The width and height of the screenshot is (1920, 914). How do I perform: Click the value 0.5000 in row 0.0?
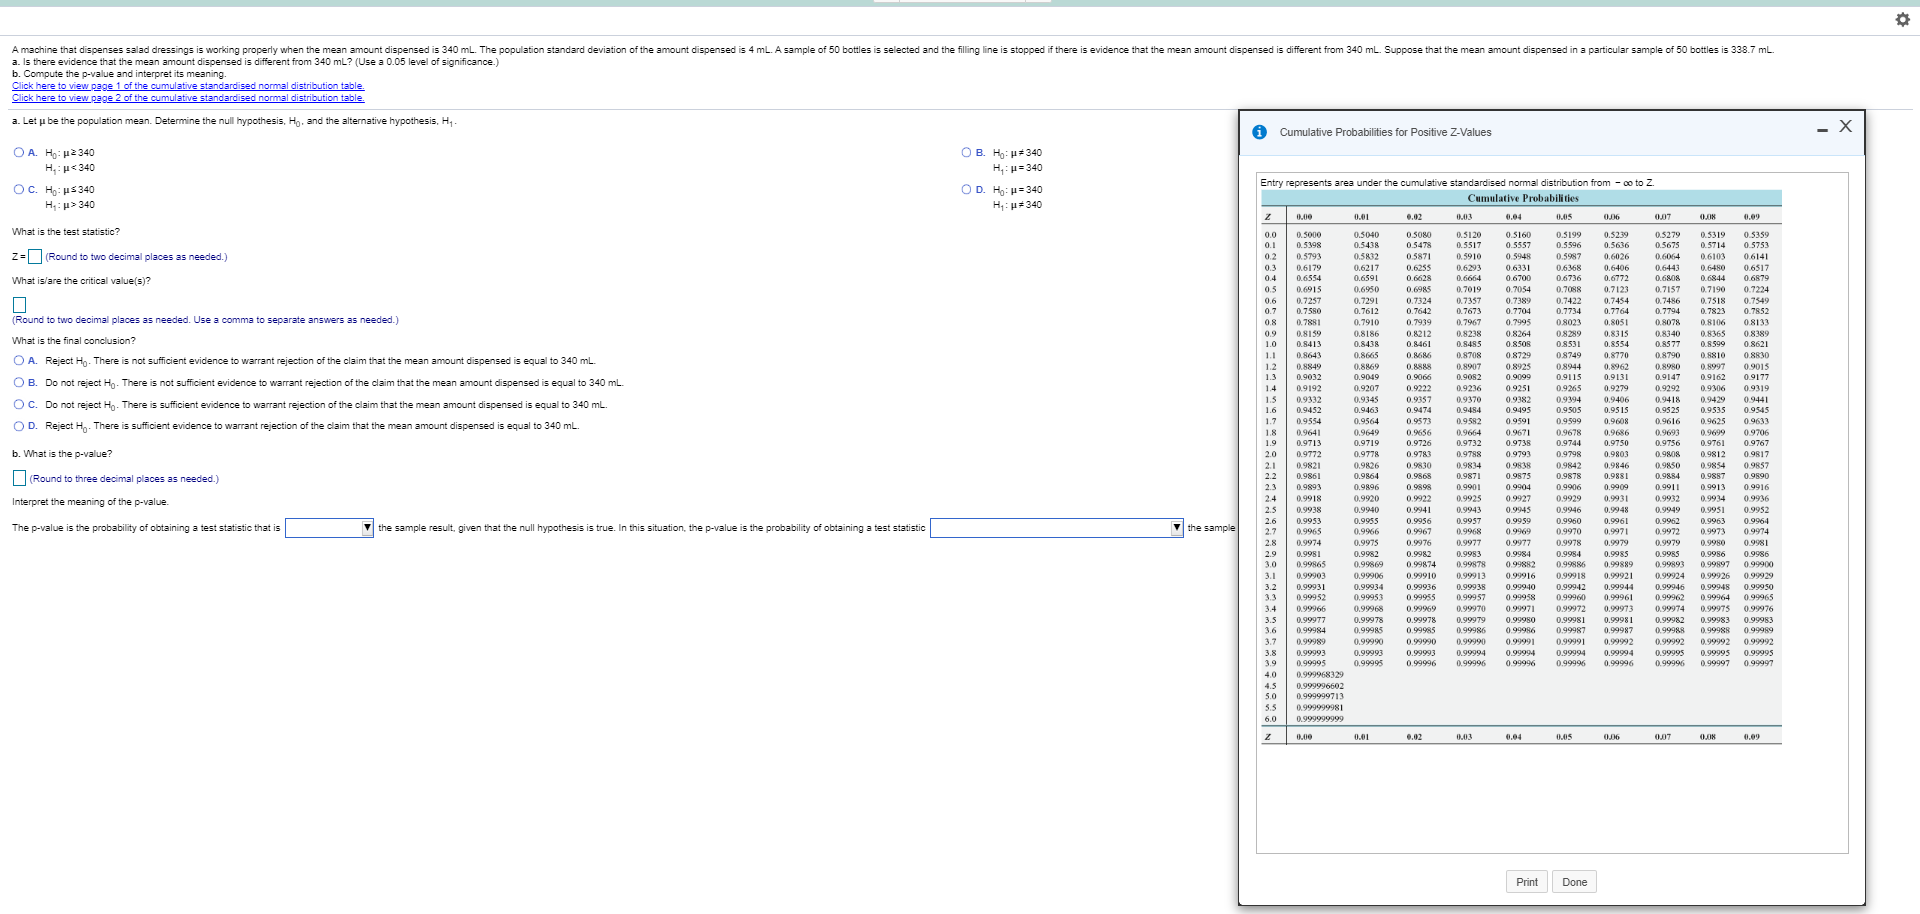point(1309,235)
